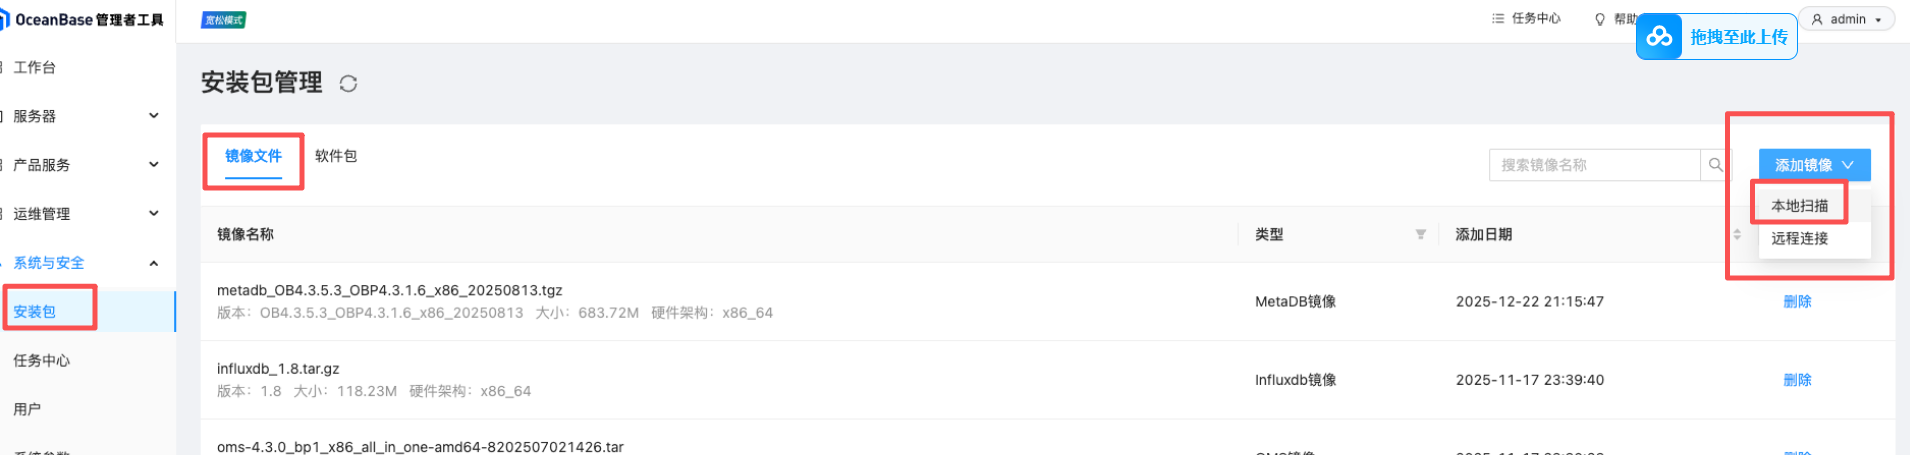
Task: Click the 添加日期 sort arrows
Action: coord(1737,234)
